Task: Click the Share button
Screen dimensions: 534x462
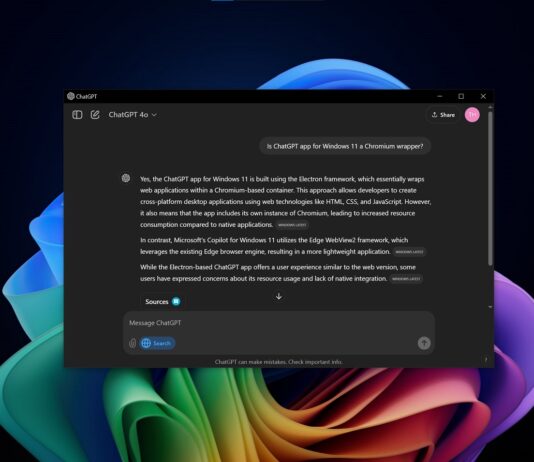Action: [443, 115]
